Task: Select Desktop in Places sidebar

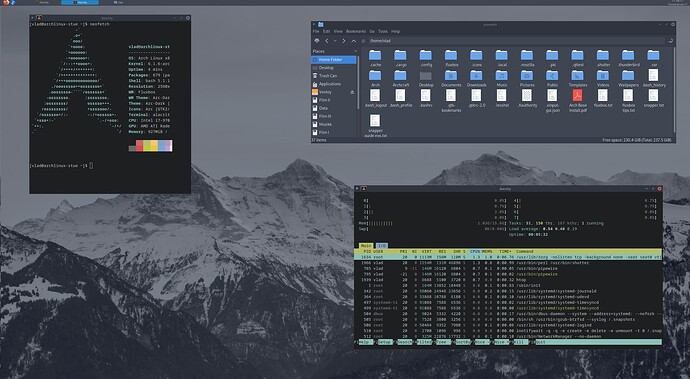Action: 334,68
